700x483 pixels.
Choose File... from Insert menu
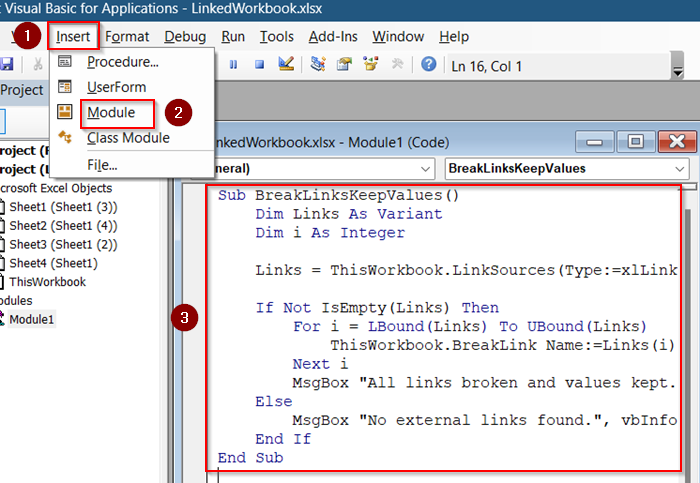(x=102, y=165)
